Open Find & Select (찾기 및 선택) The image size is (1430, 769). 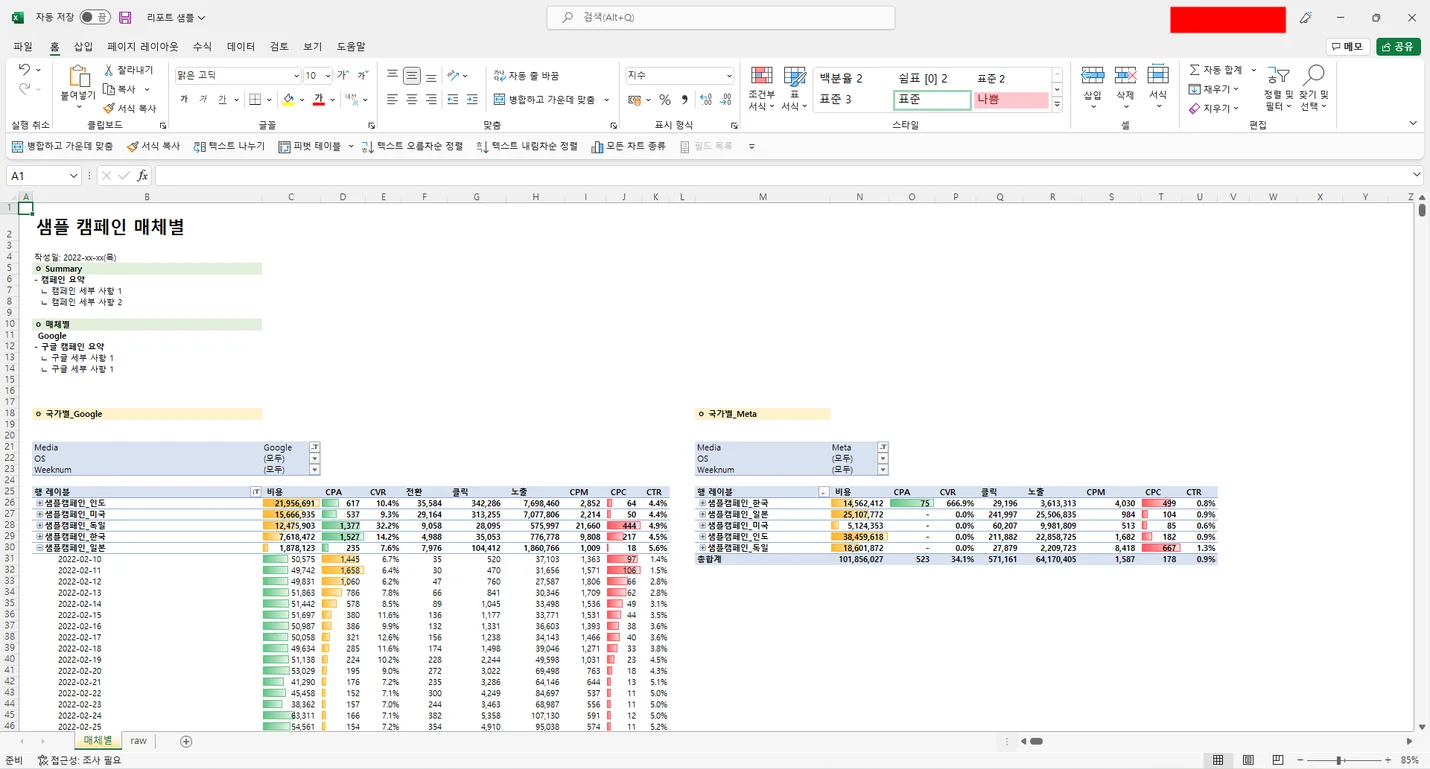point(1313,89)
